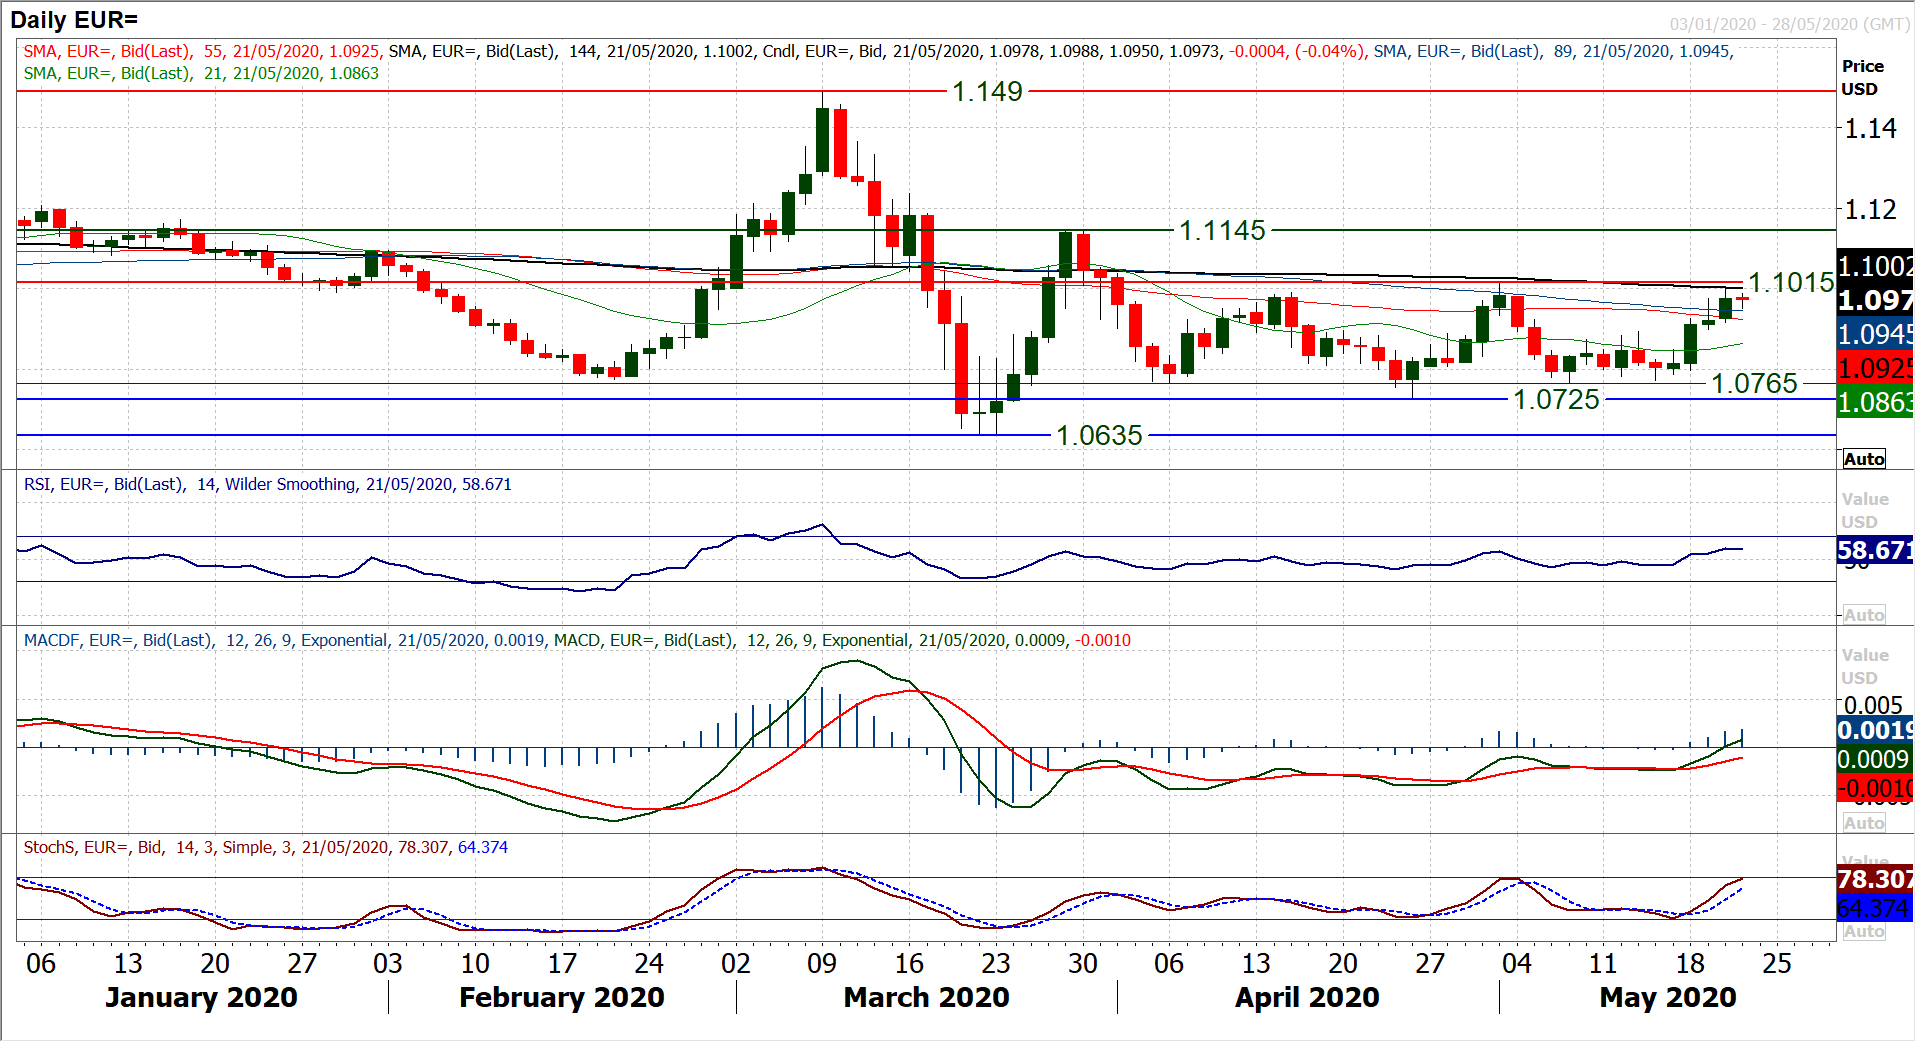Jump to March 2020 on the time axis

click(x=926, y=997)
